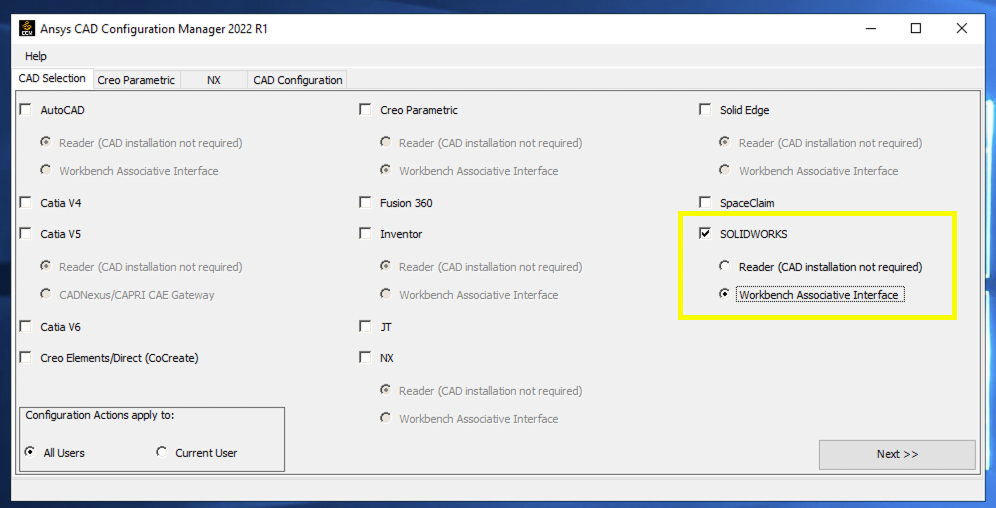The width and height of the screenshot is (996, 508).
Task: Select Creo Parametric Workbench Associative Interface radio
Action: point(385,170)
